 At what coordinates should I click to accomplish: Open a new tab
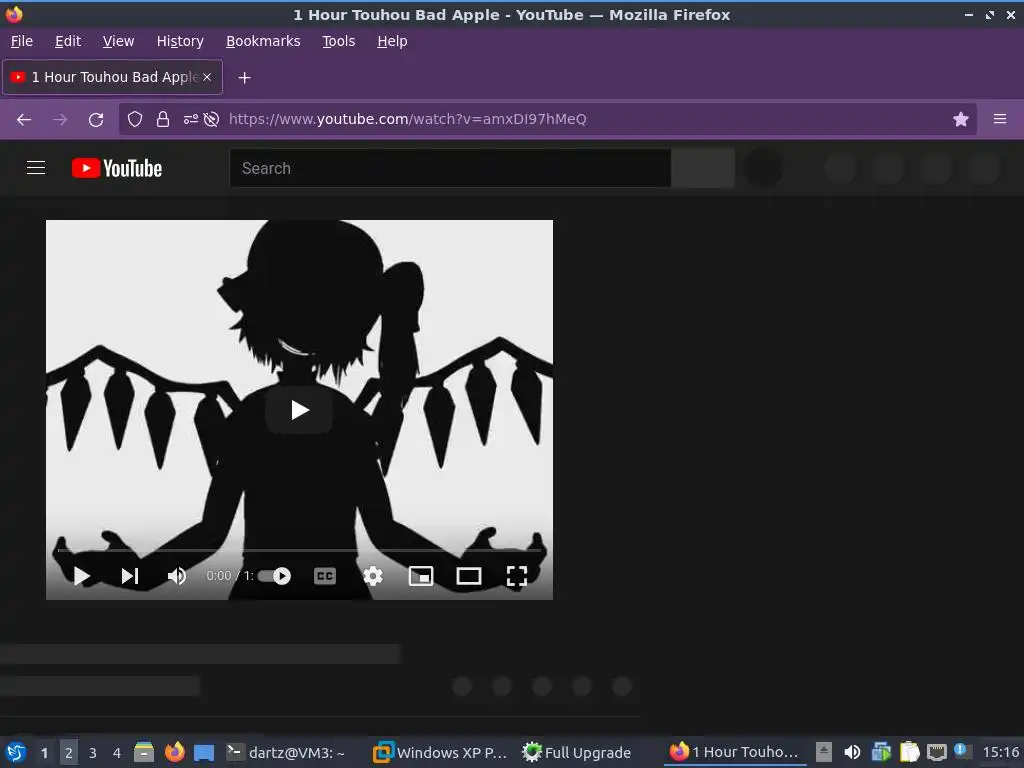244,78
